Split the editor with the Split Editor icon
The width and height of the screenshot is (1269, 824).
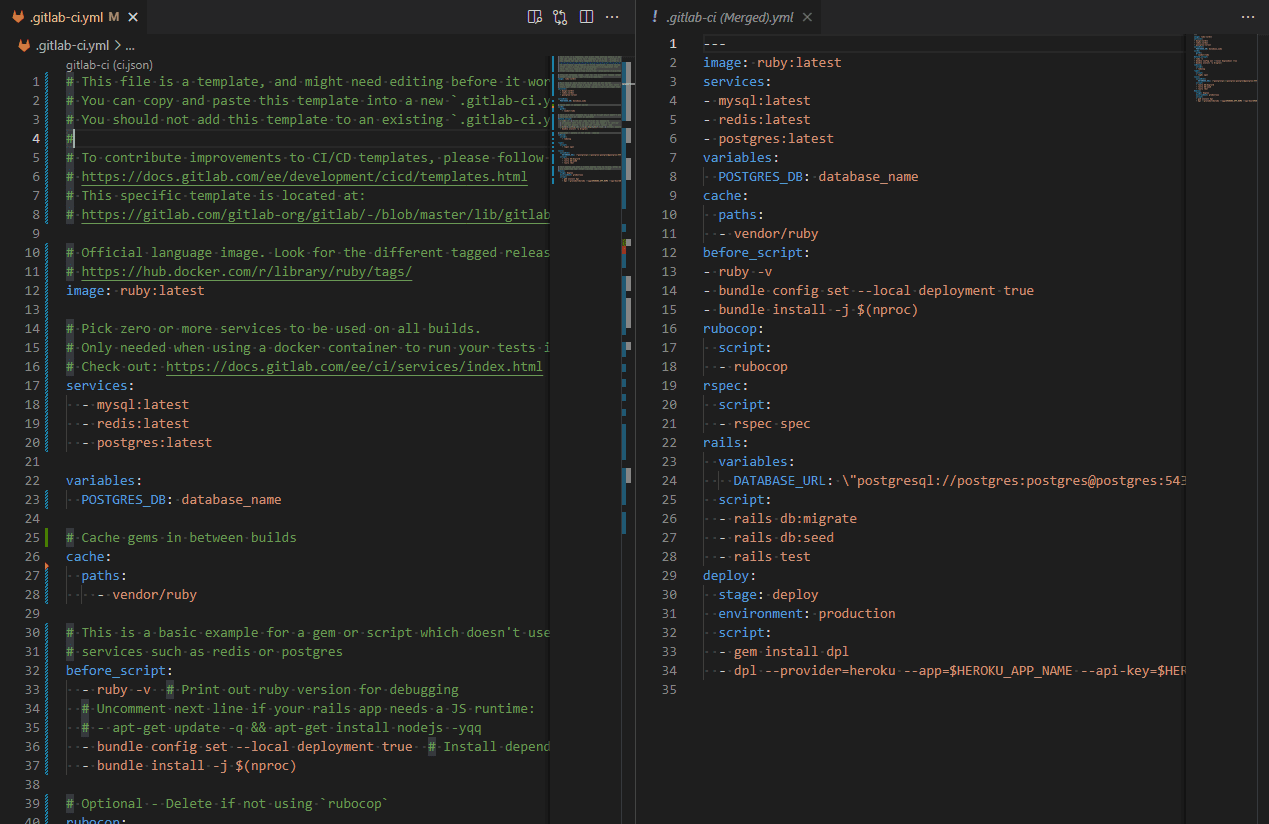586,17
